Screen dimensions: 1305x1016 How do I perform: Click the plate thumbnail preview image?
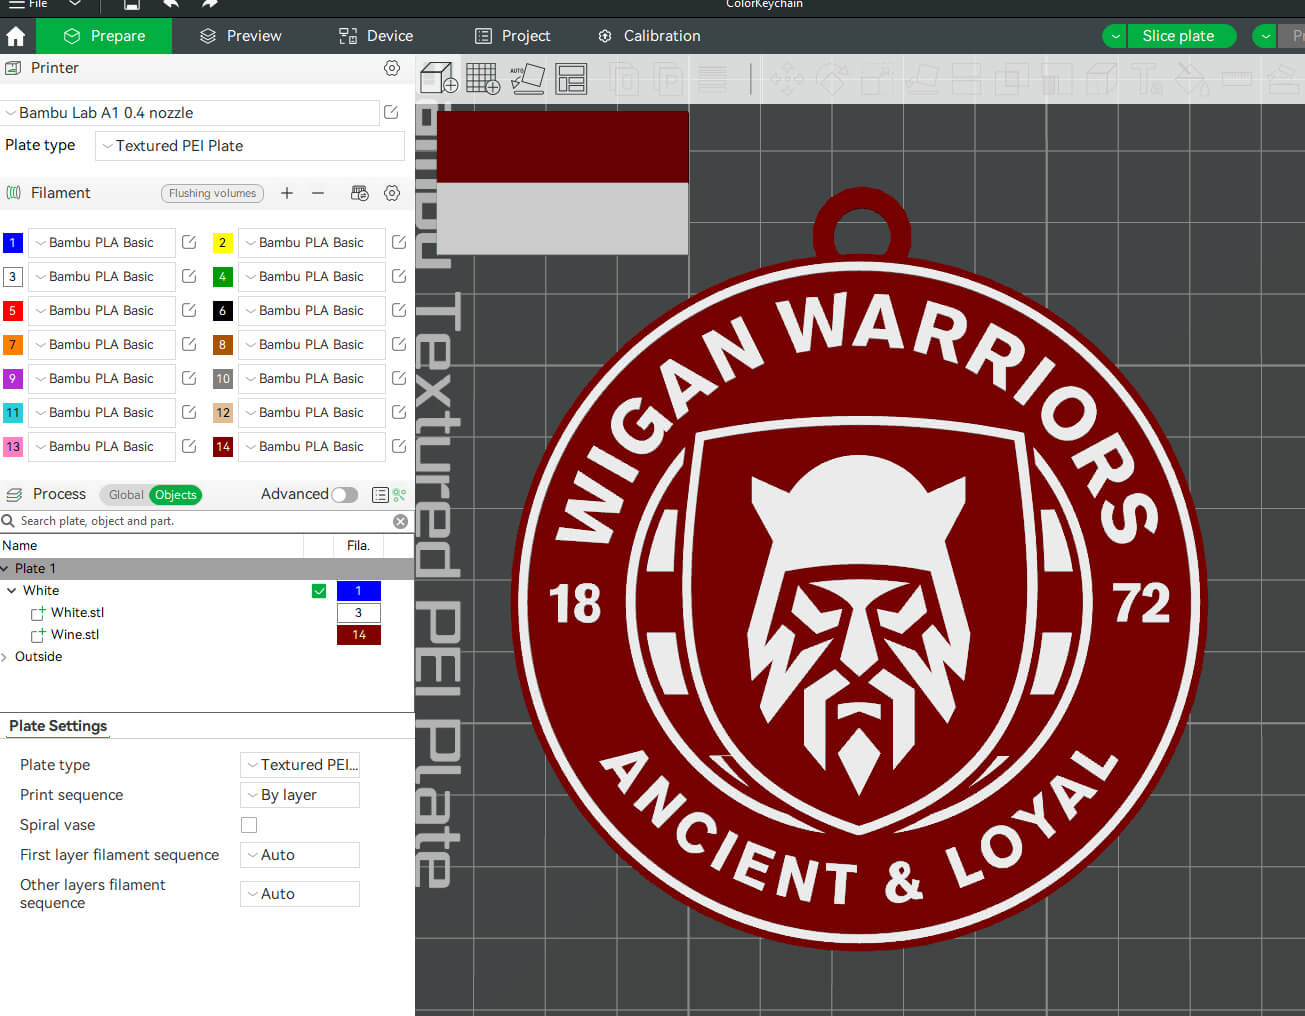pos(563,182)
